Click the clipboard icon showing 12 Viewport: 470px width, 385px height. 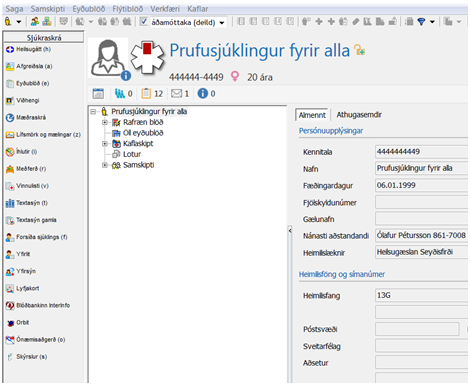point(146,94)
